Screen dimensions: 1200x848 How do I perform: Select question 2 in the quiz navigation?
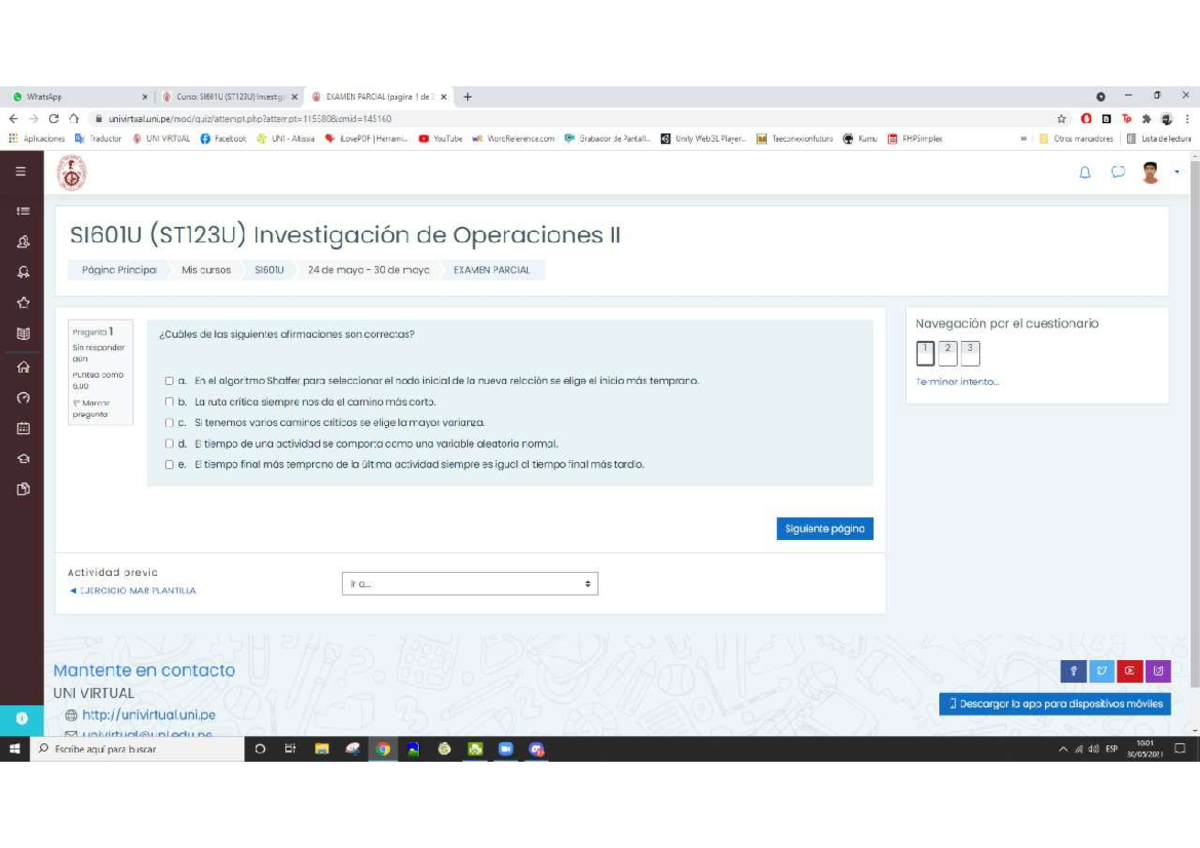click(947, 351)
